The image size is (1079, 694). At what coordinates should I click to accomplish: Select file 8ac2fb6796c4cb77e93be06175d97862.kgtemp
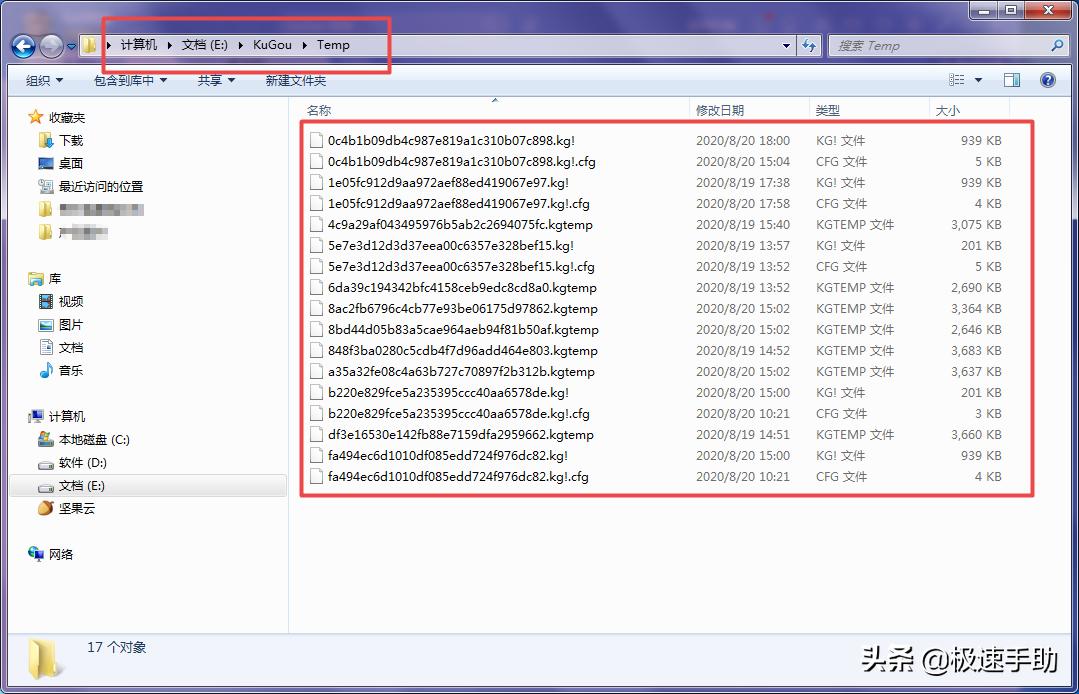click(x=463, y=308)
